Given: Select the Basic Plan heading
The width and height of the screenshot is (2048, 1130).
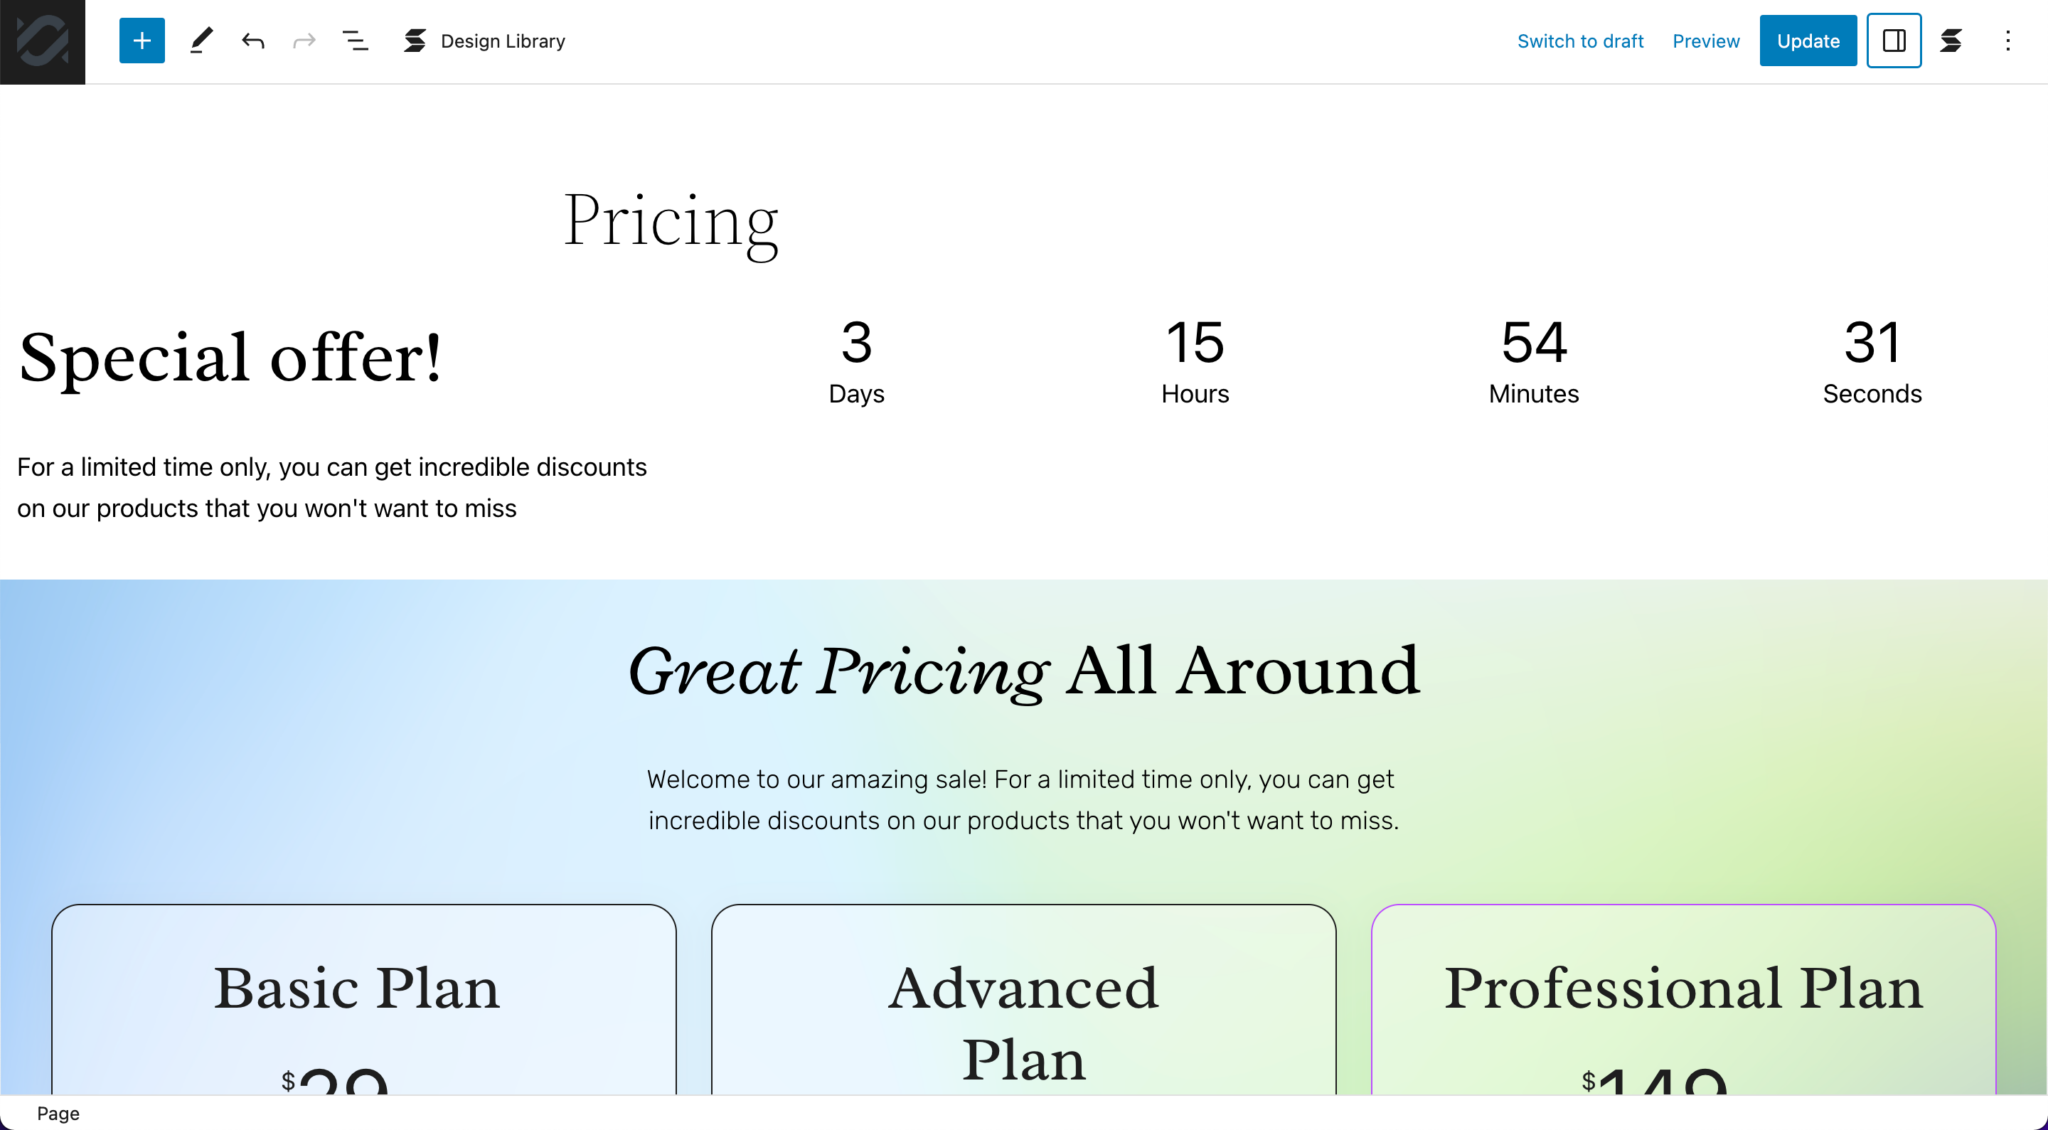Looking at the screenshot, I should (x=357, y=988).
